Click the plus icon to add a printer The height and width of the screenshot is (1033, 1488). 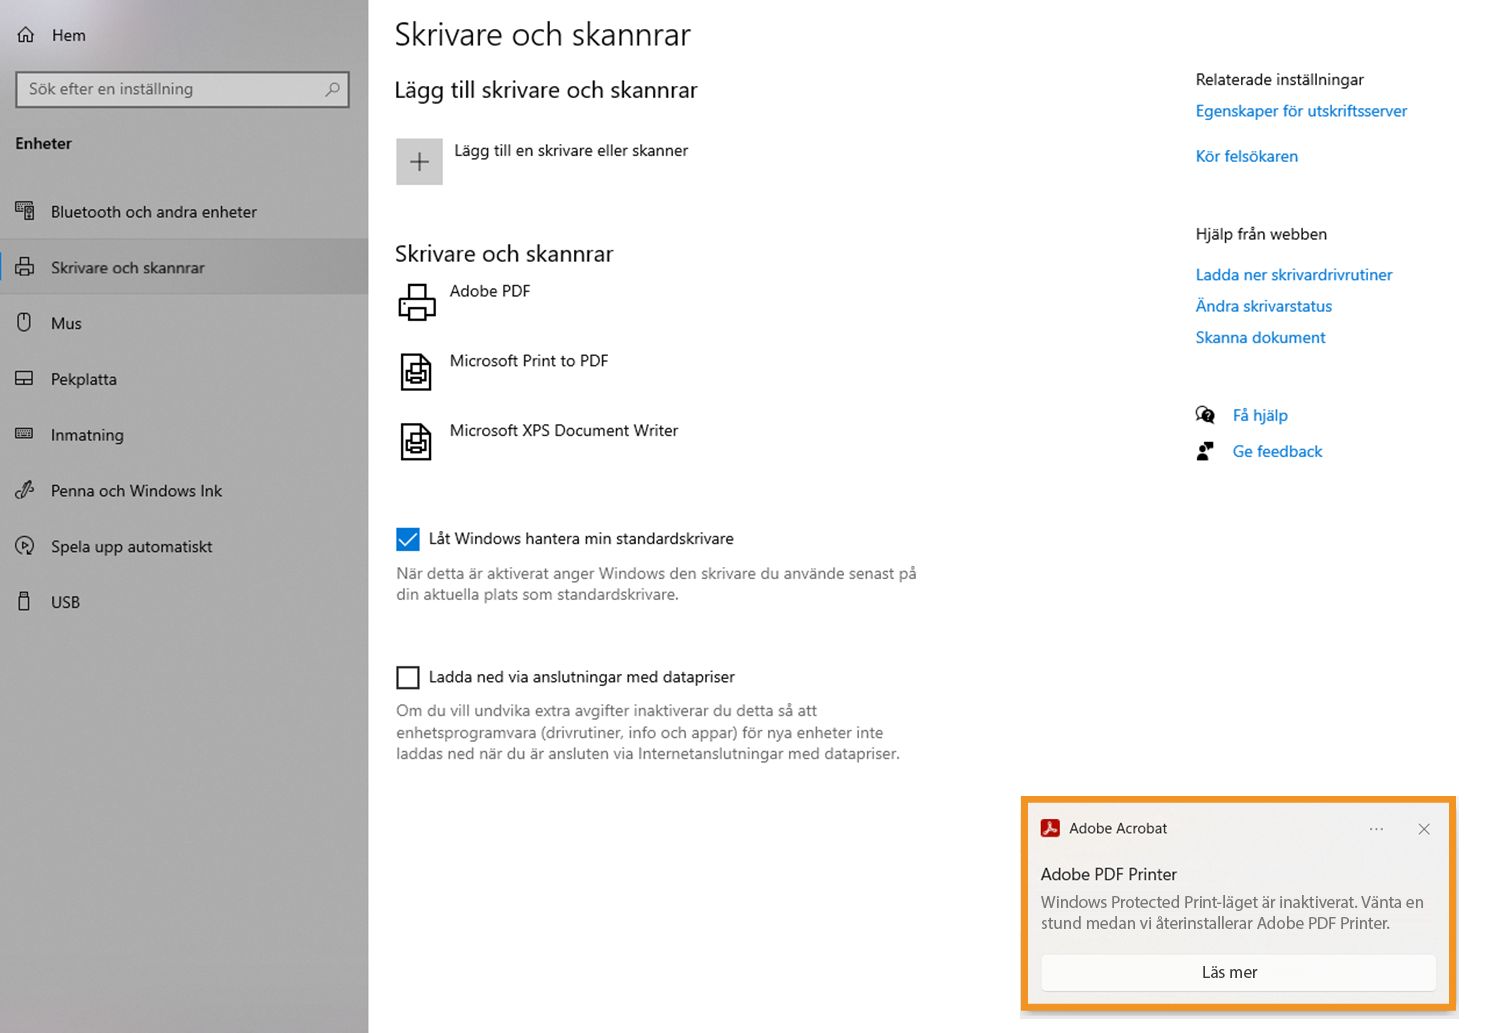tap(419, 162)
